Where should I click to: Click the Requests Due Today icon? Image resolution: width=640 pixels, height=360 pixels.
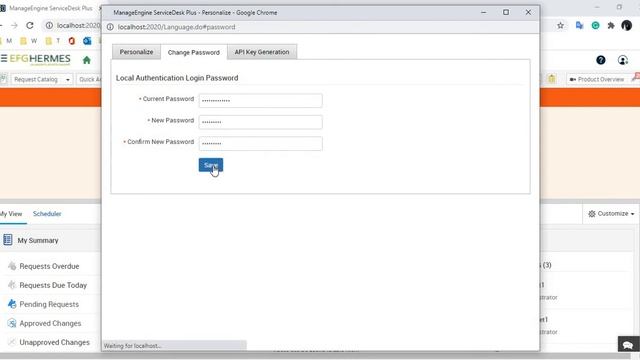click(x=12, y=285)
